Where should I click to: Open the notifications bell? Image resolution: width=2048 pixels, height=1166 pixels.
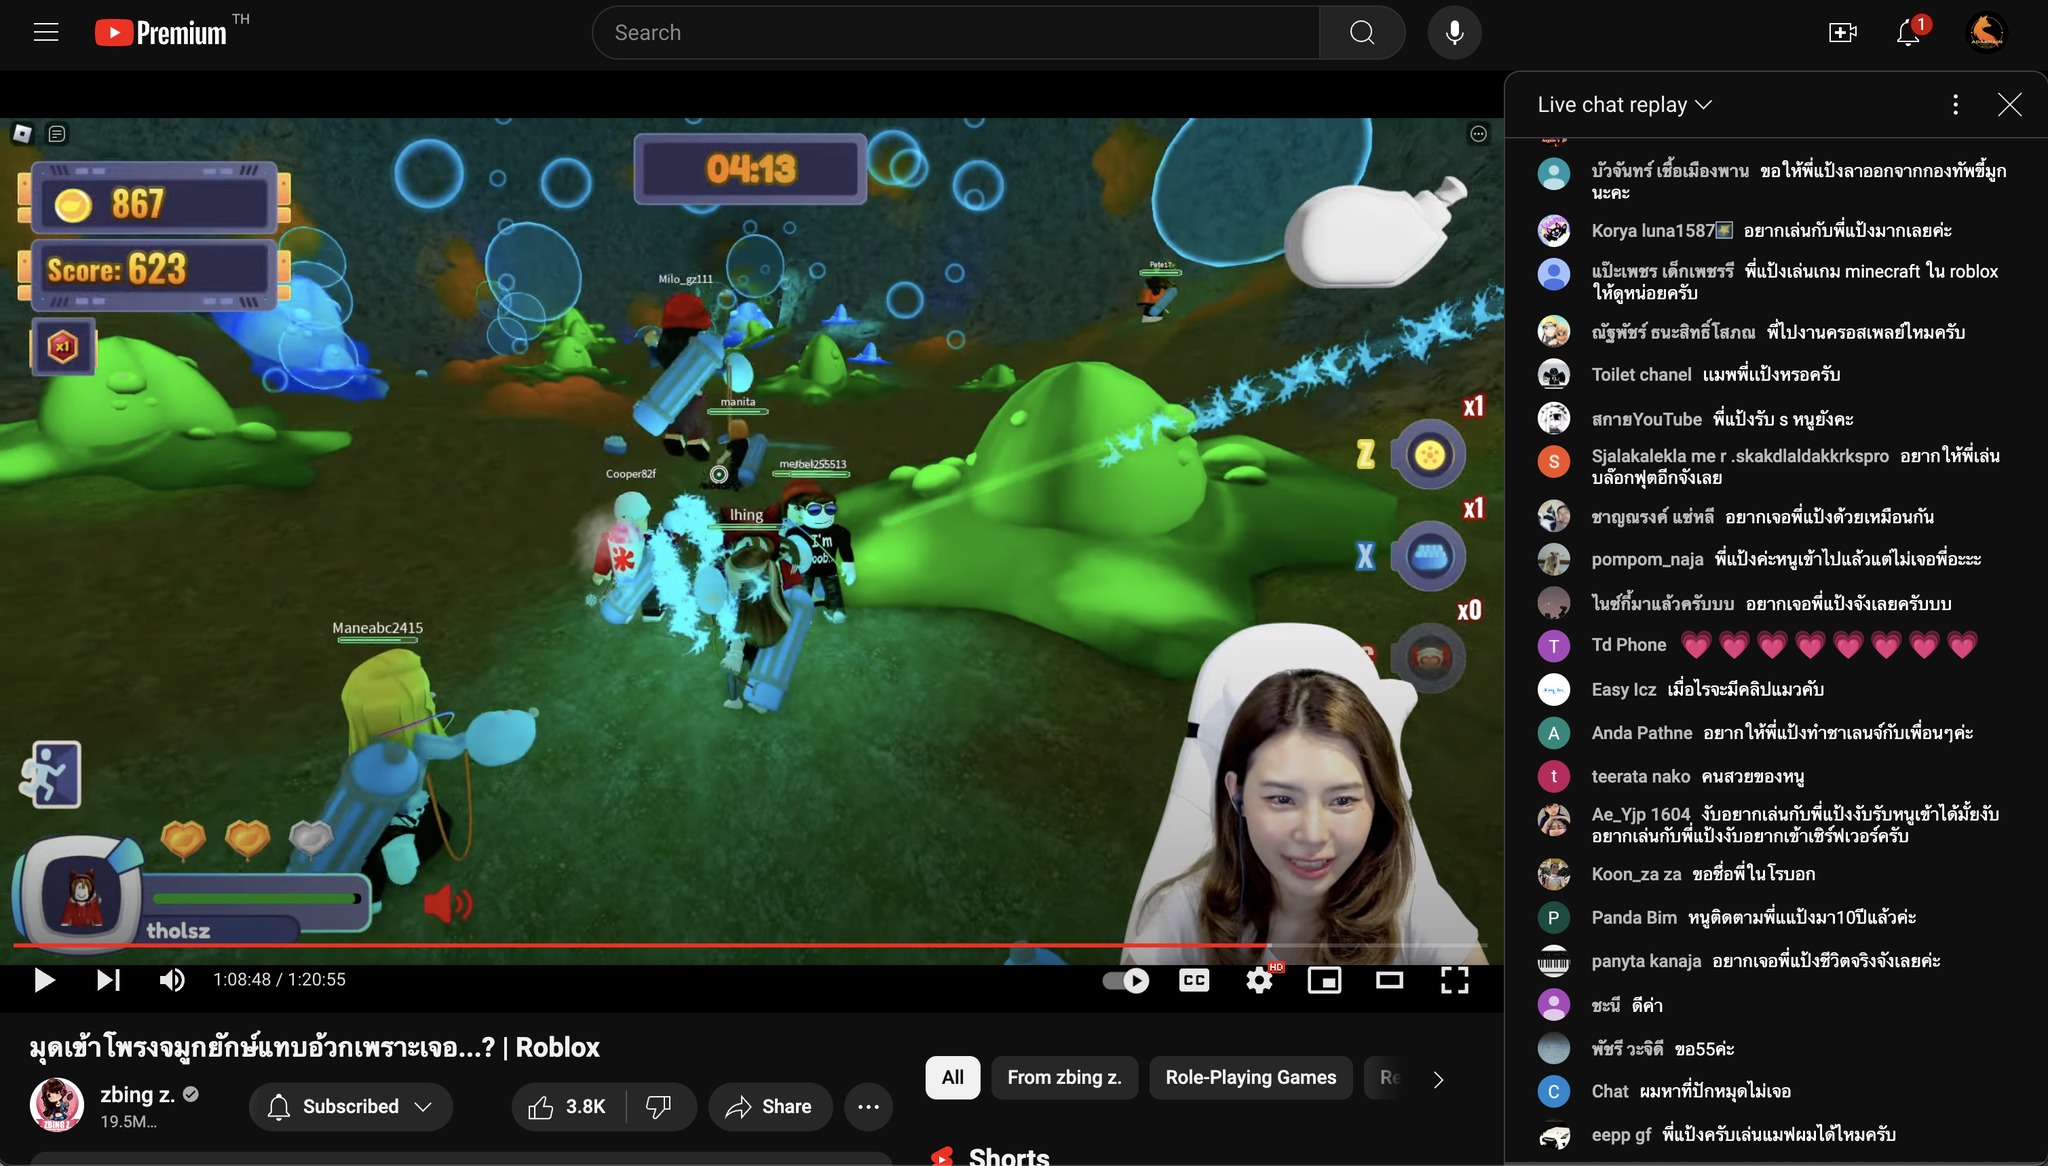[x=1908, y=32]
